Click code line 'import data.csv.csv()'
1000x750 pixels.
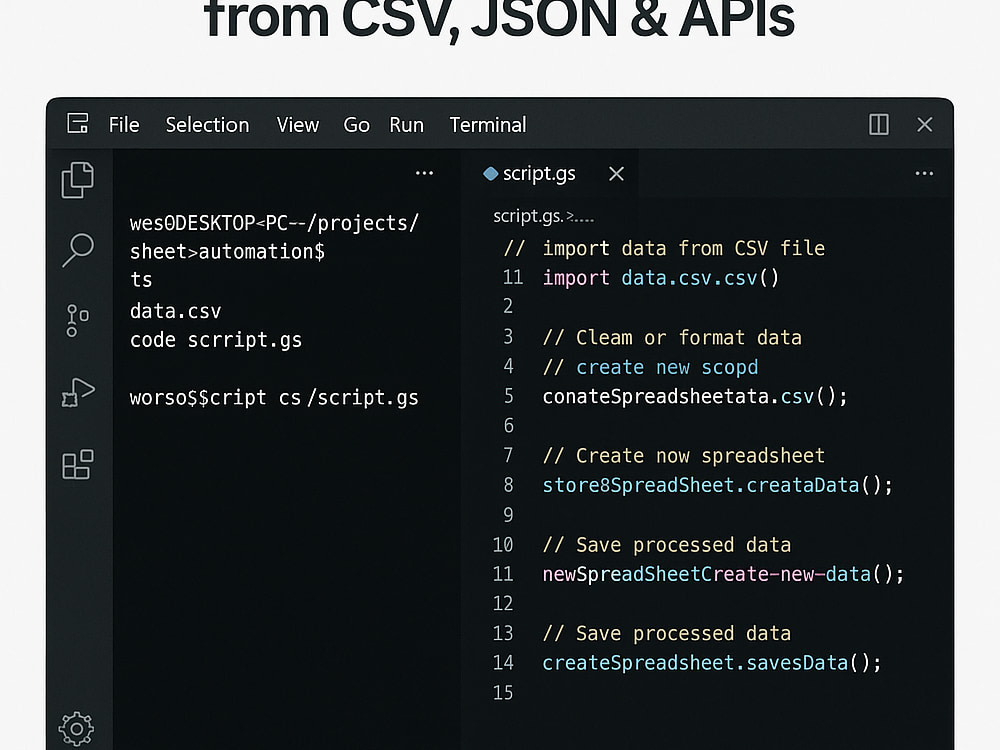tap(661, 278)
